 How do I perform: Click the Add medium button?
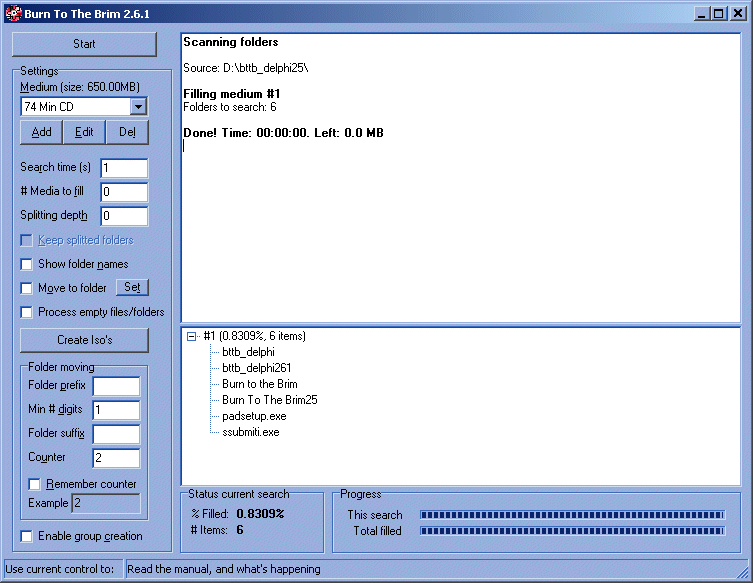(41, 132)
